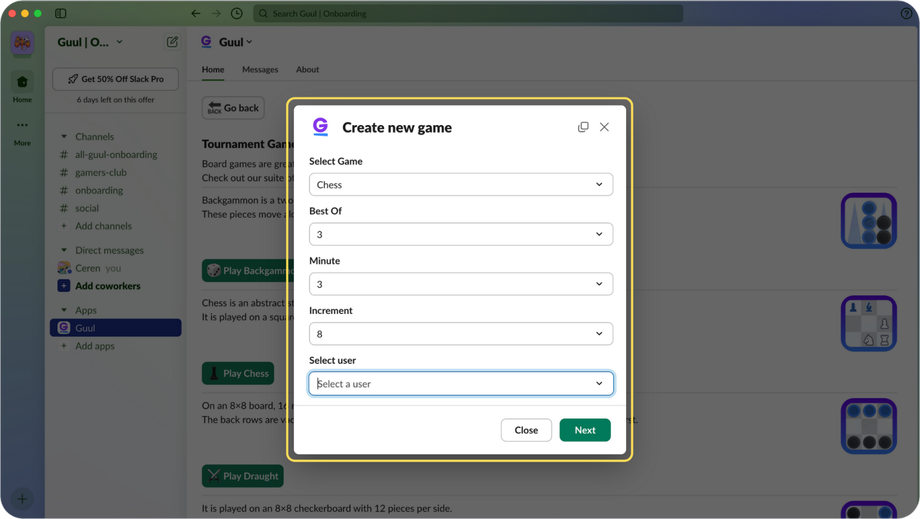Click the backgammon game thumbnail icon
The width and height of the screenshot is (920, 519).
click(868, 220)
